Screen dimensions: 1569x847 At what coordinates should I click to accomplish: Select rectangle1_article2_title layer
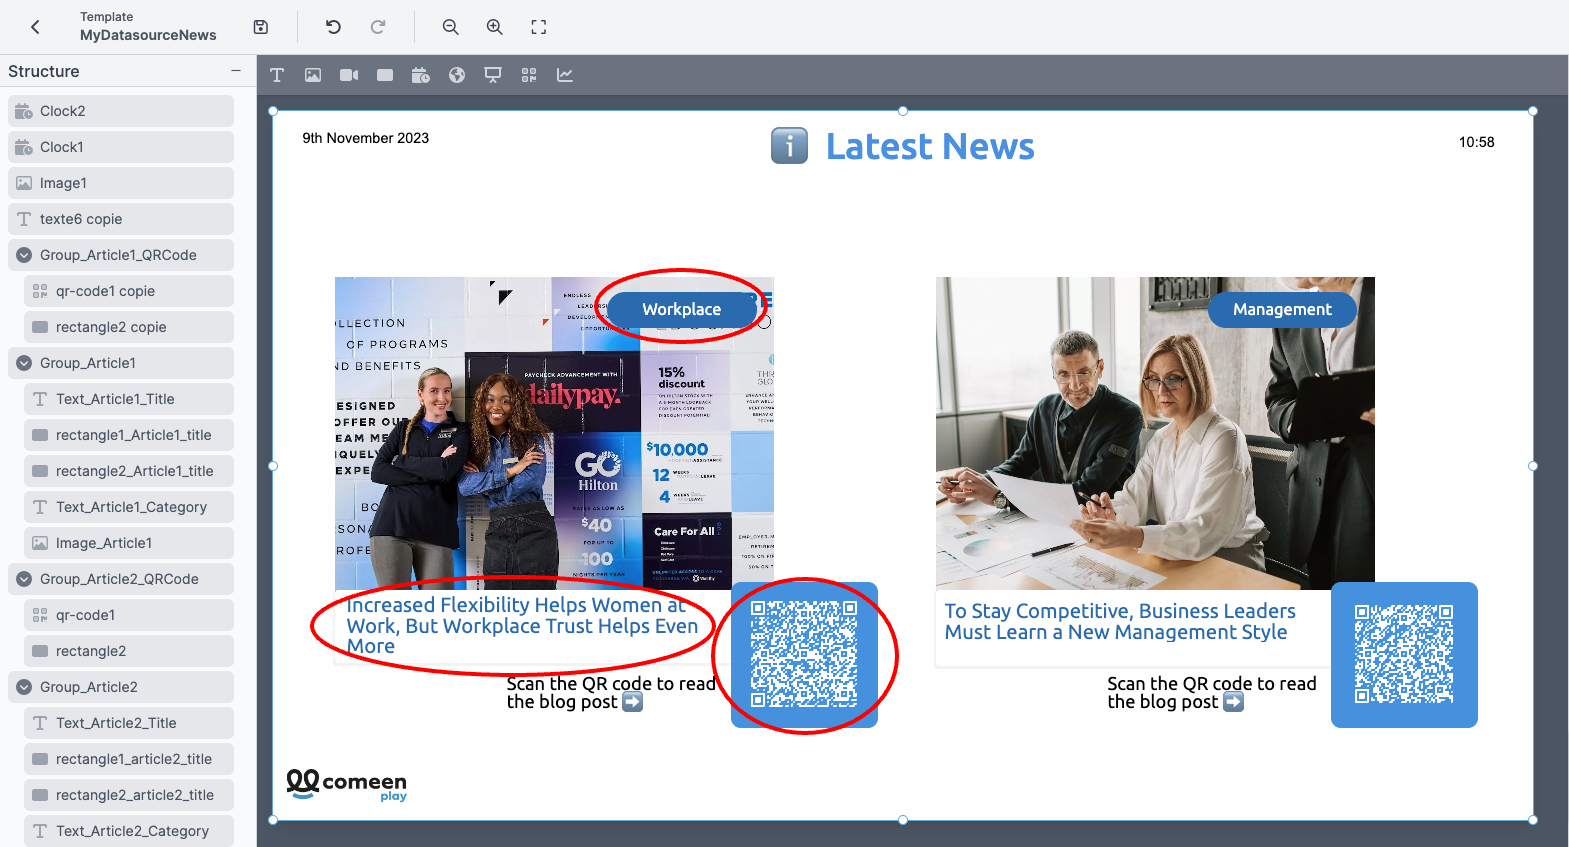129,759
